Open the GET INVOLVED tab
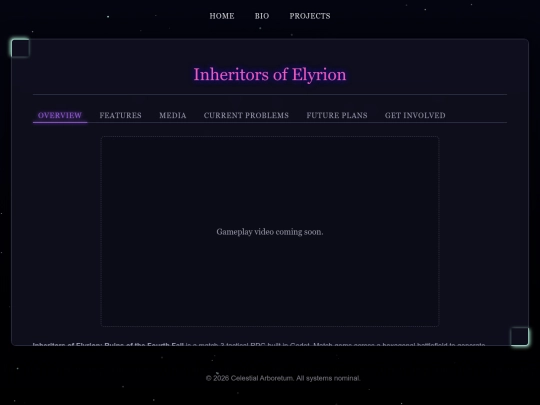 tap(415, 115)
